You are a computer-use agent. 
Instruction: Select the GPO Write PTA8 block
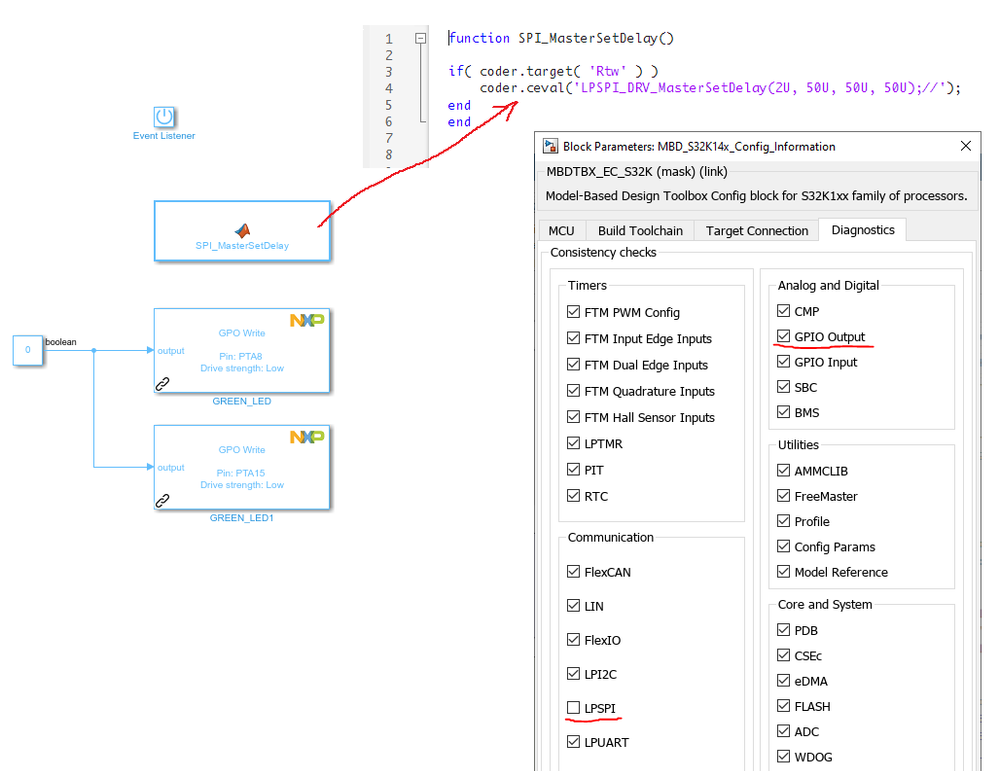click(242, 350)
